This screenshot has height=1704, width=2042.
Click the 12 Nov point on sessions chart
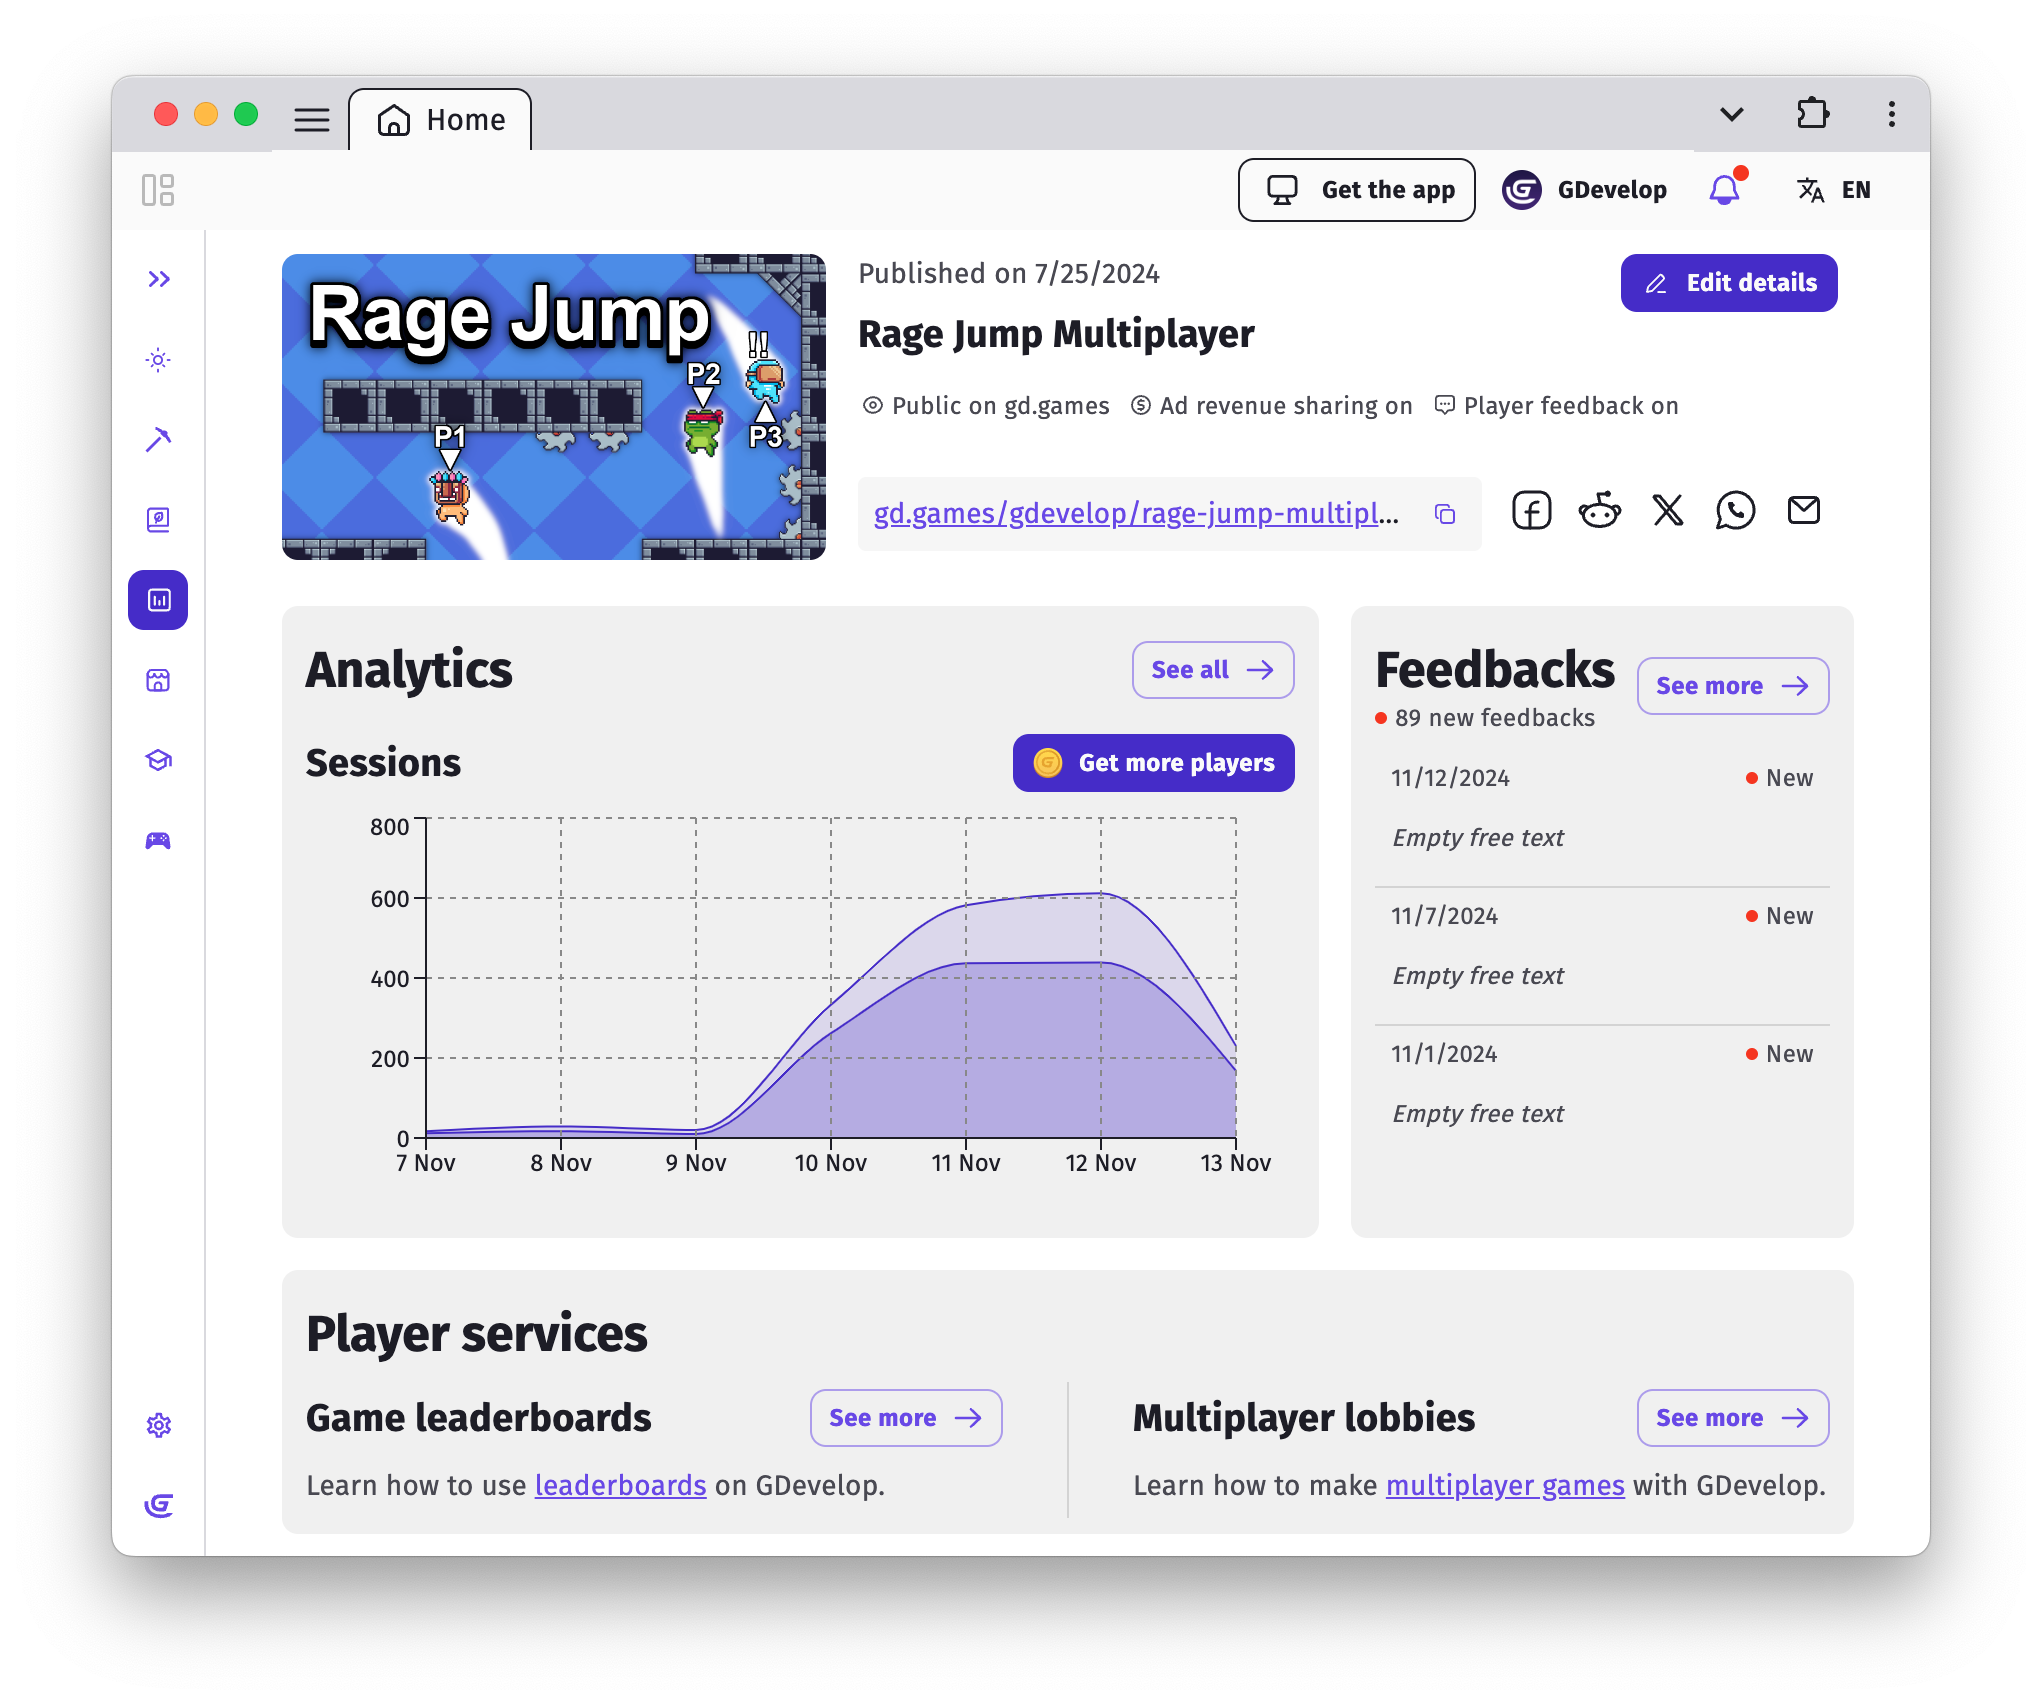[1101, 893]
